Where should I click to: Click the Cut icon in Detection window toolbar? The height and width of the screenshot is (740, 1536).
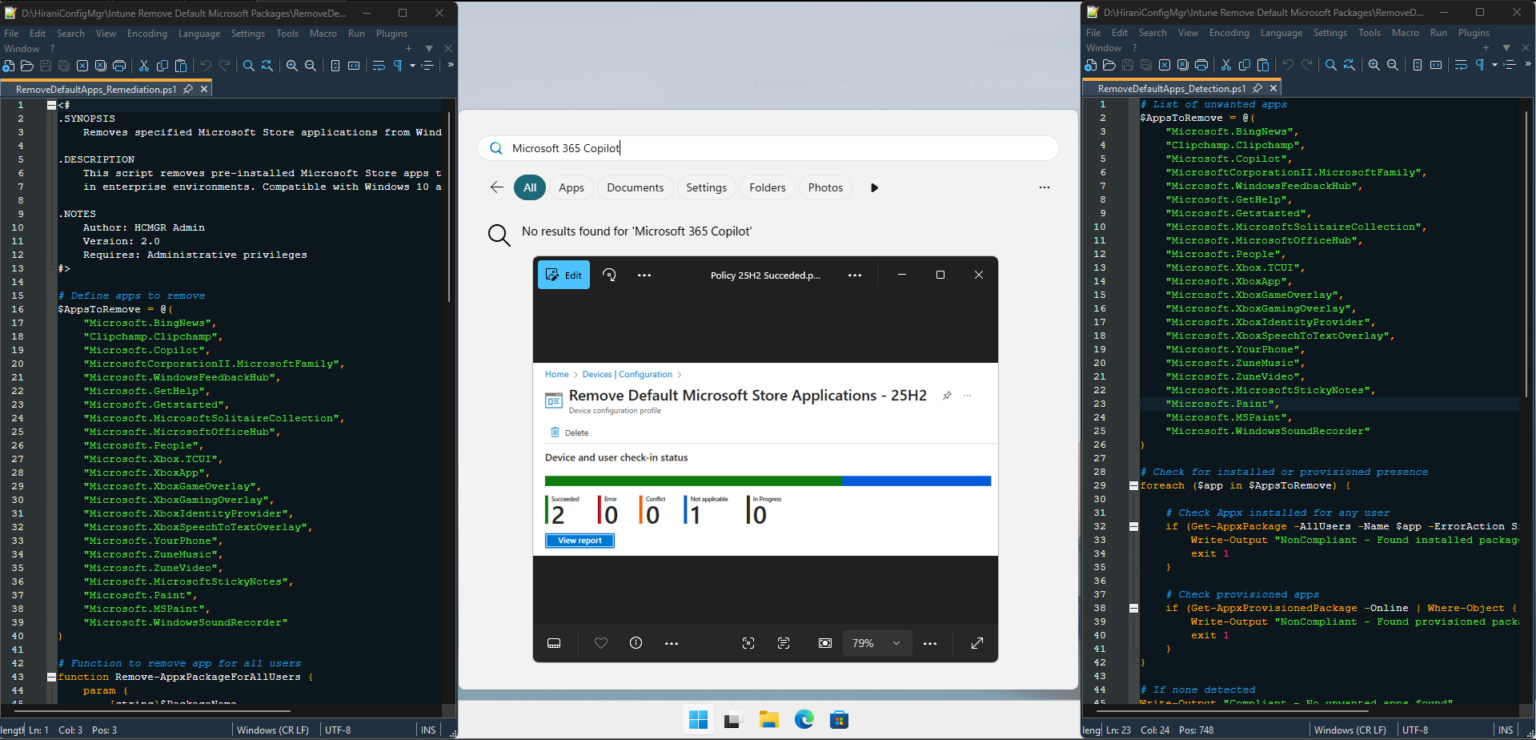tap(1226, 65)
